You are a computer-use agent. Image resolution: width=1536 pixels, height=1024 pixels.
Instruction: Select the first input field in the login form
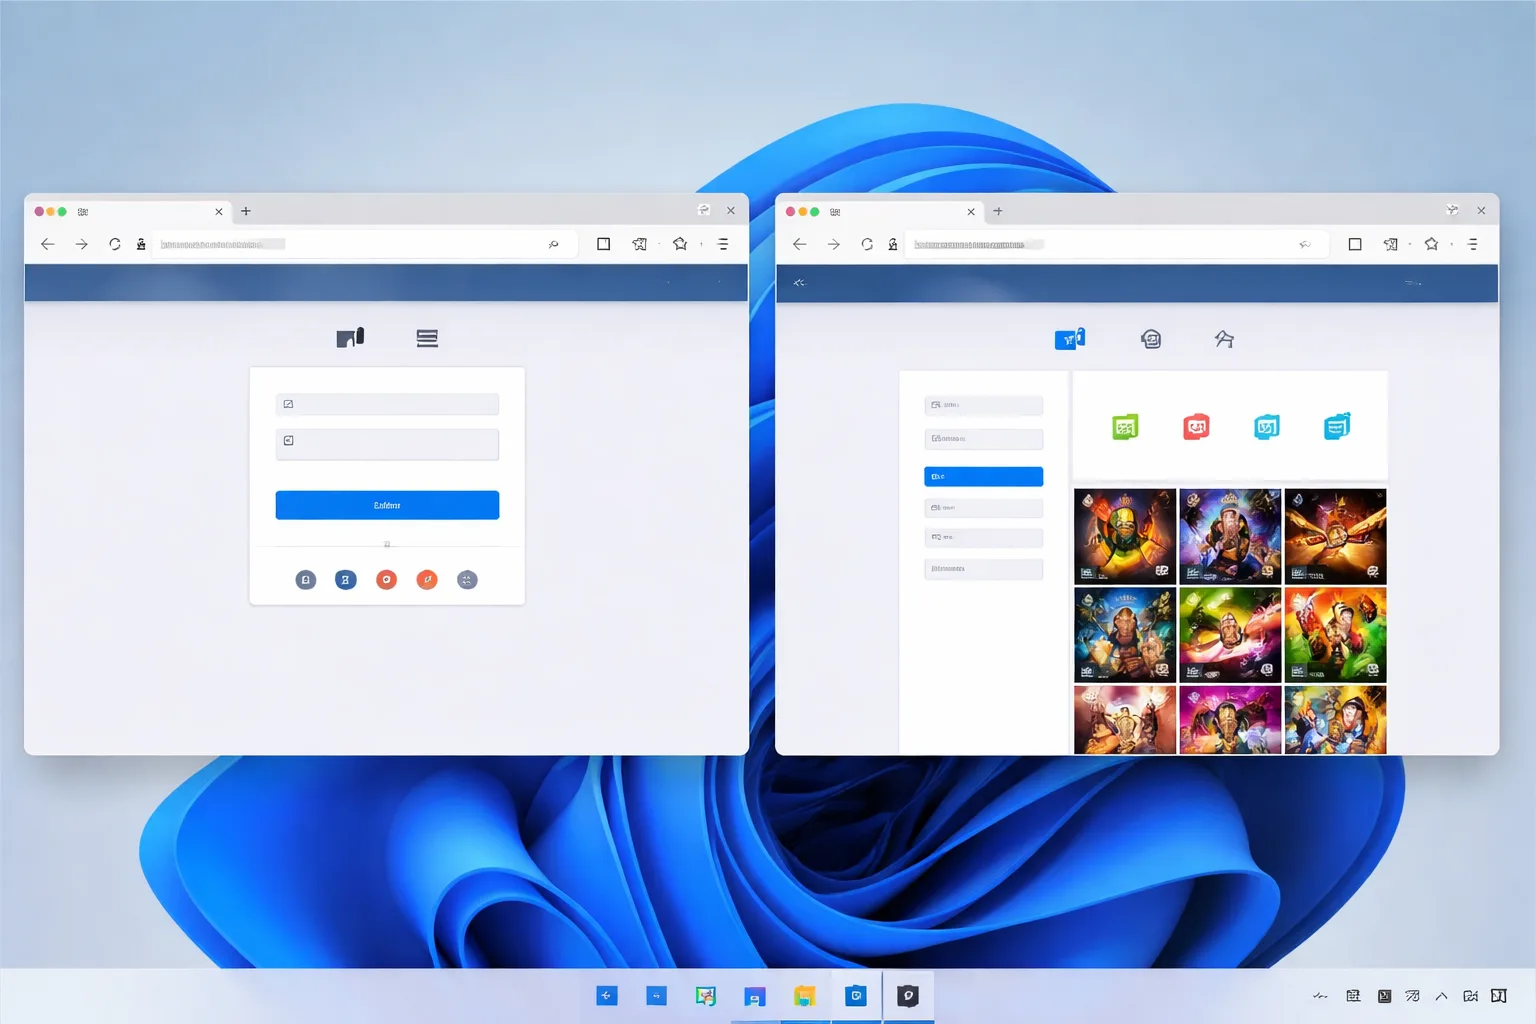coord(387,404)
